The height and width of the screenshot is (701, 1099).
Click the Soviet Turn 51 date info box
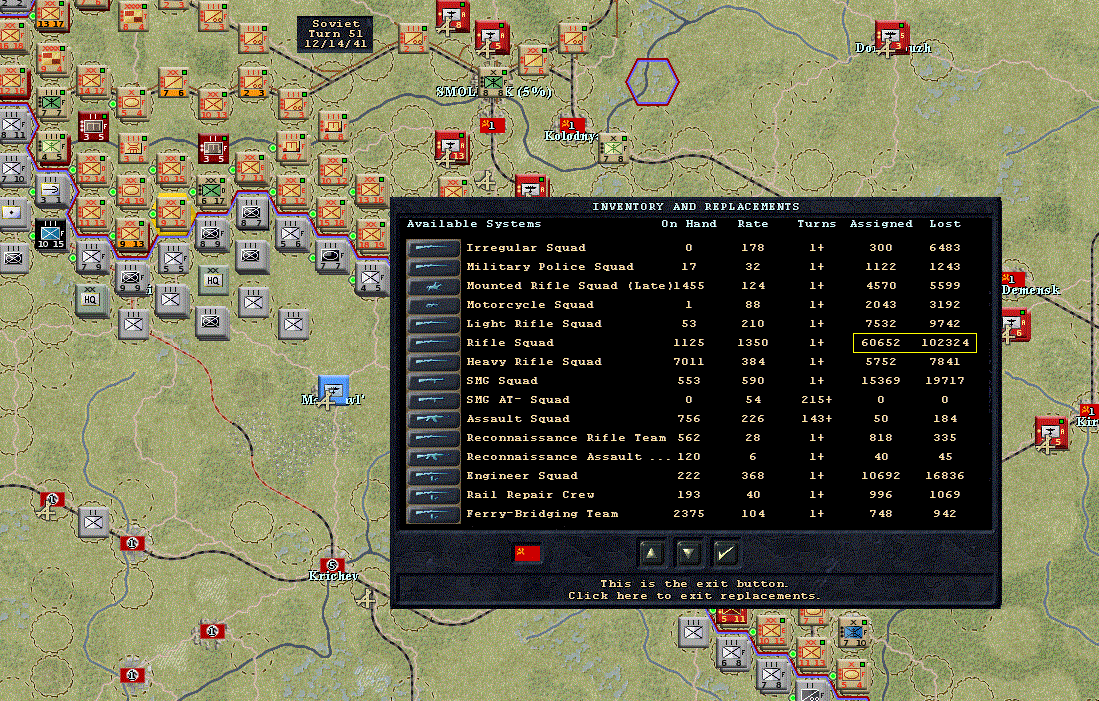click(335, 34)
